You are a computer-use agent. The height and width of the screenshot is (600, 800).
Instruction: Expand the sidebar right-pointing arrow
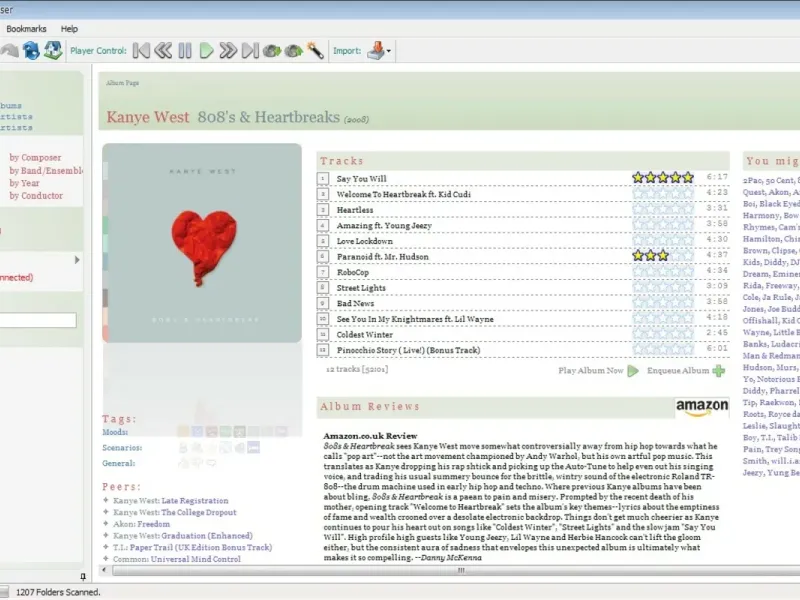click(77, 260)
